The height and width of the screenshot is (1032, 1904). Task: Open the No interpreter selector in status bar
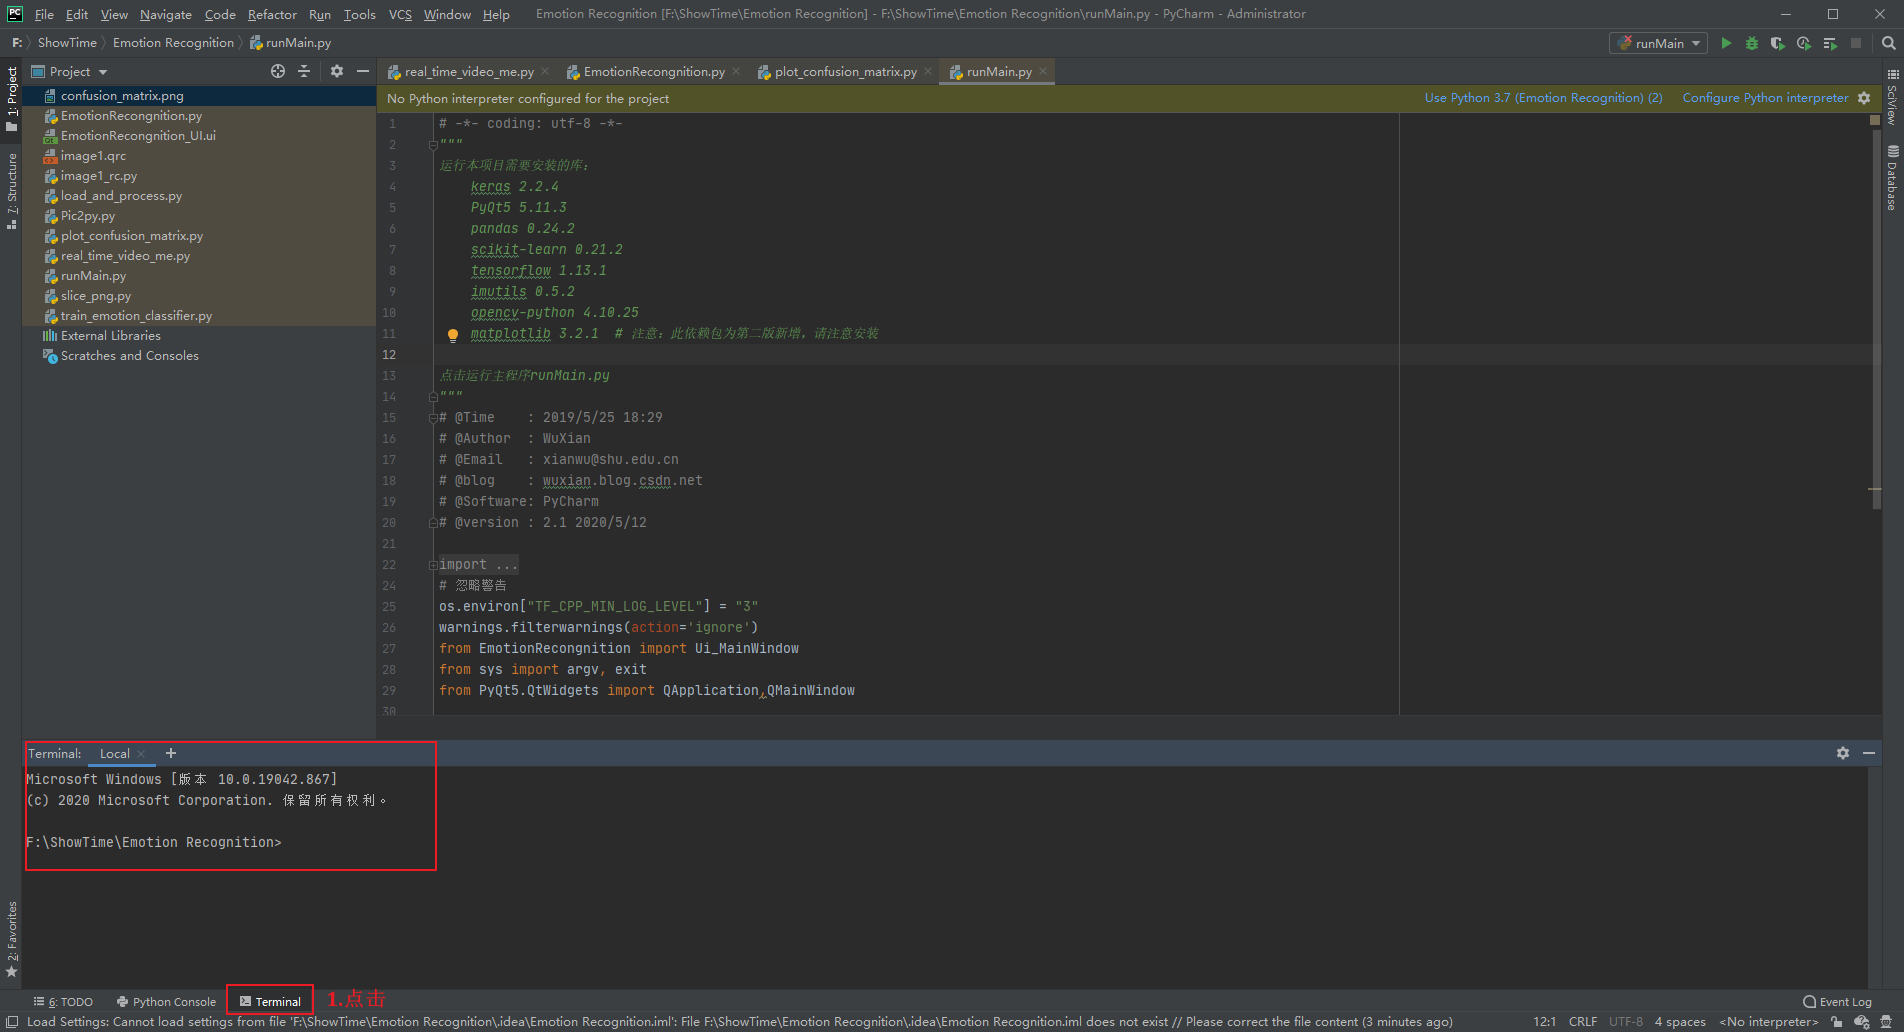pos(1769,1022)
